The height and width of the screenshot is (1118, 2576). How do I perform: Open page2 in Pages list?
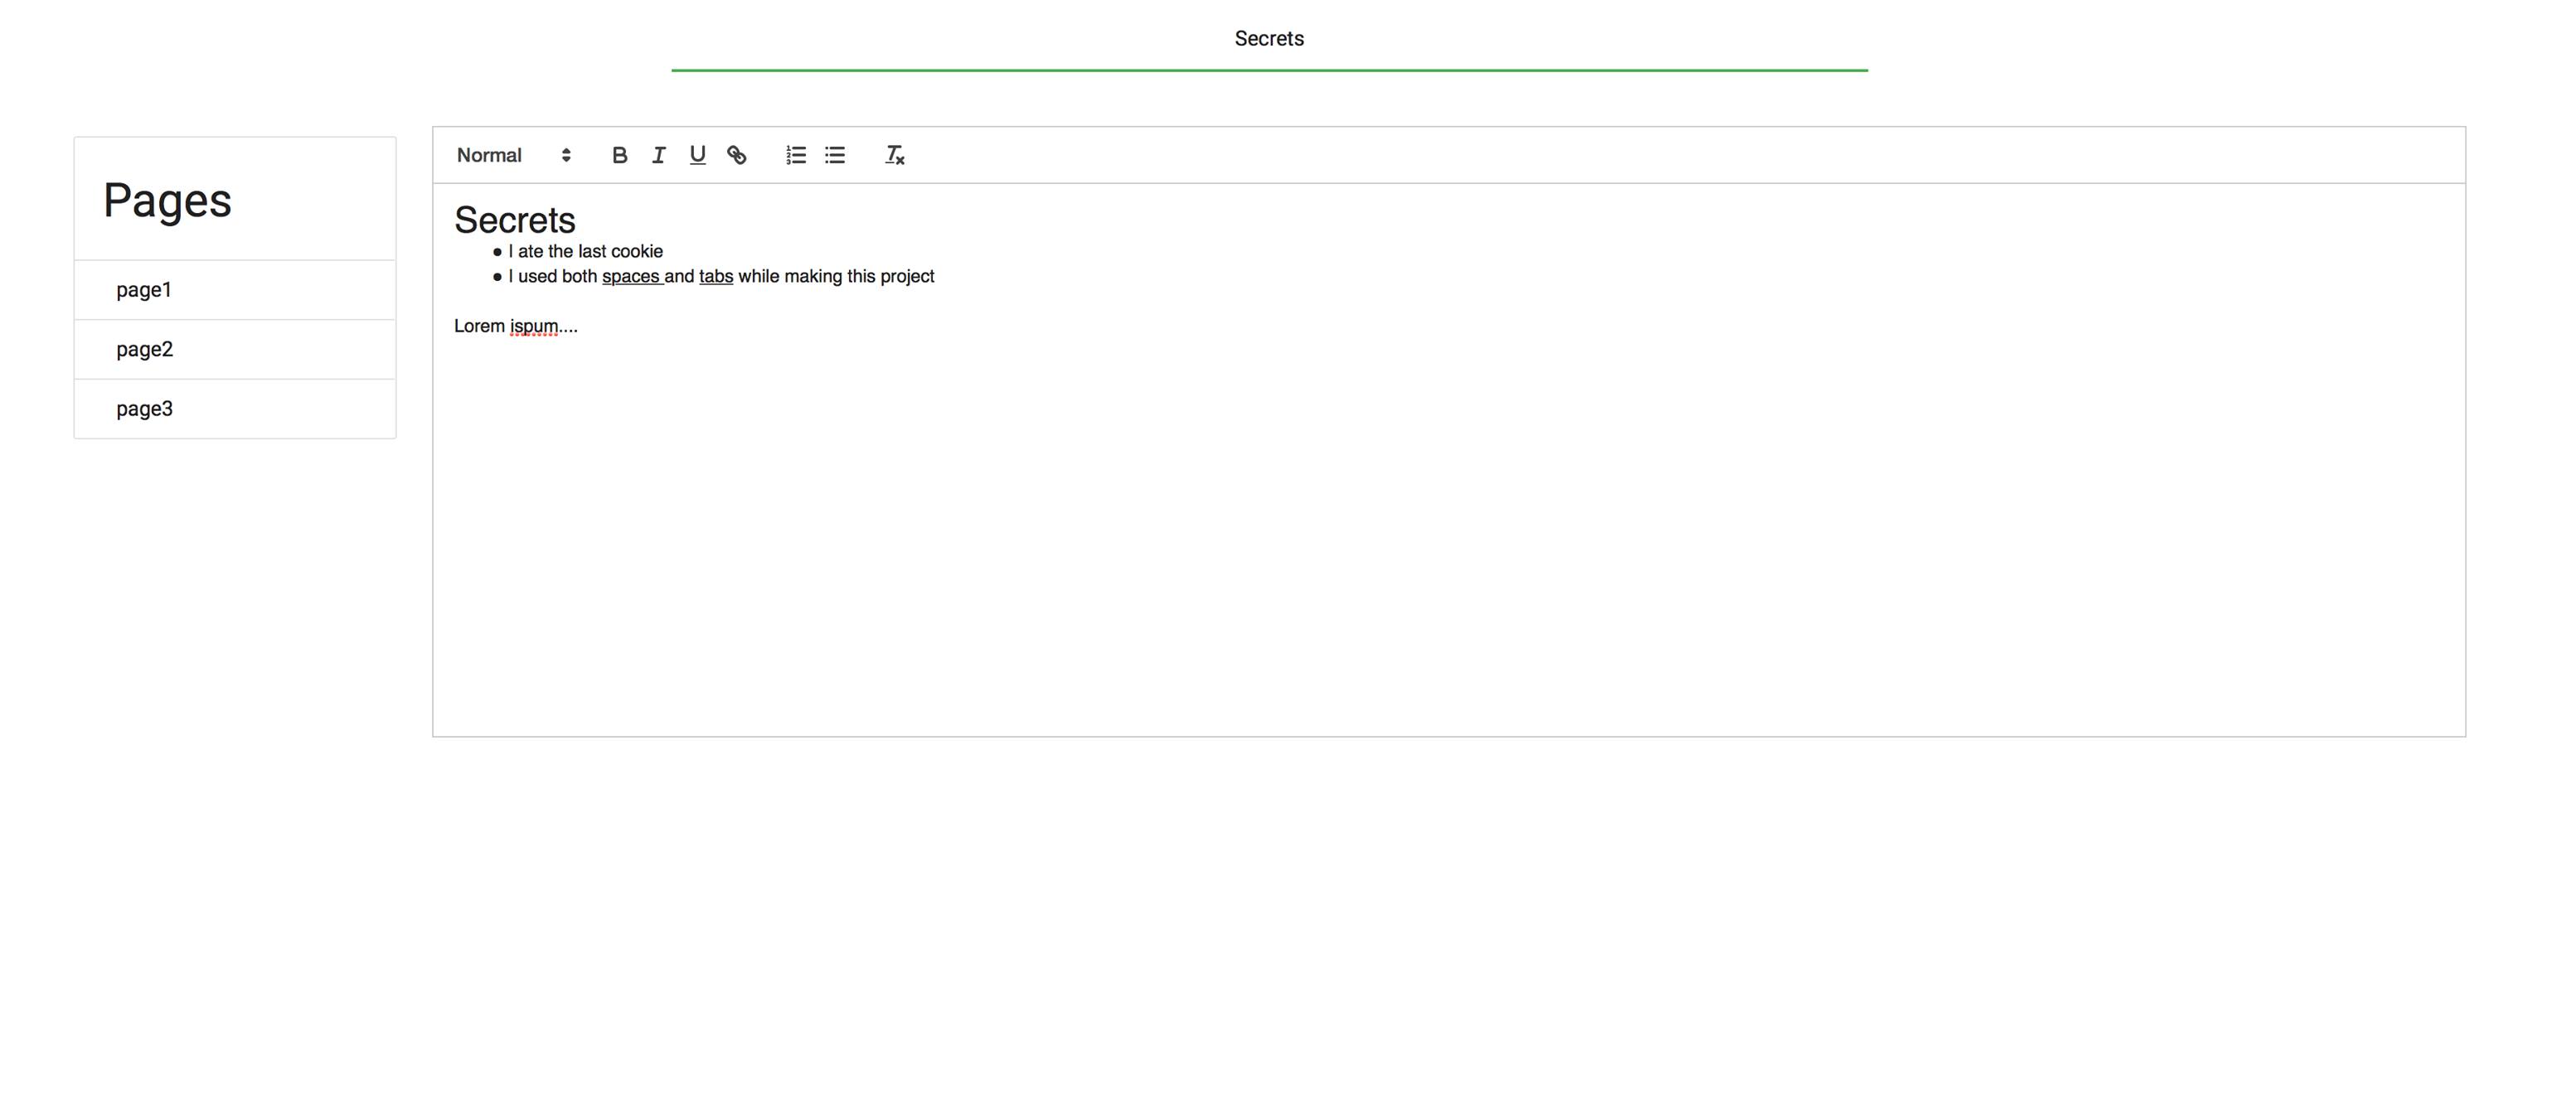coord(144,349)
